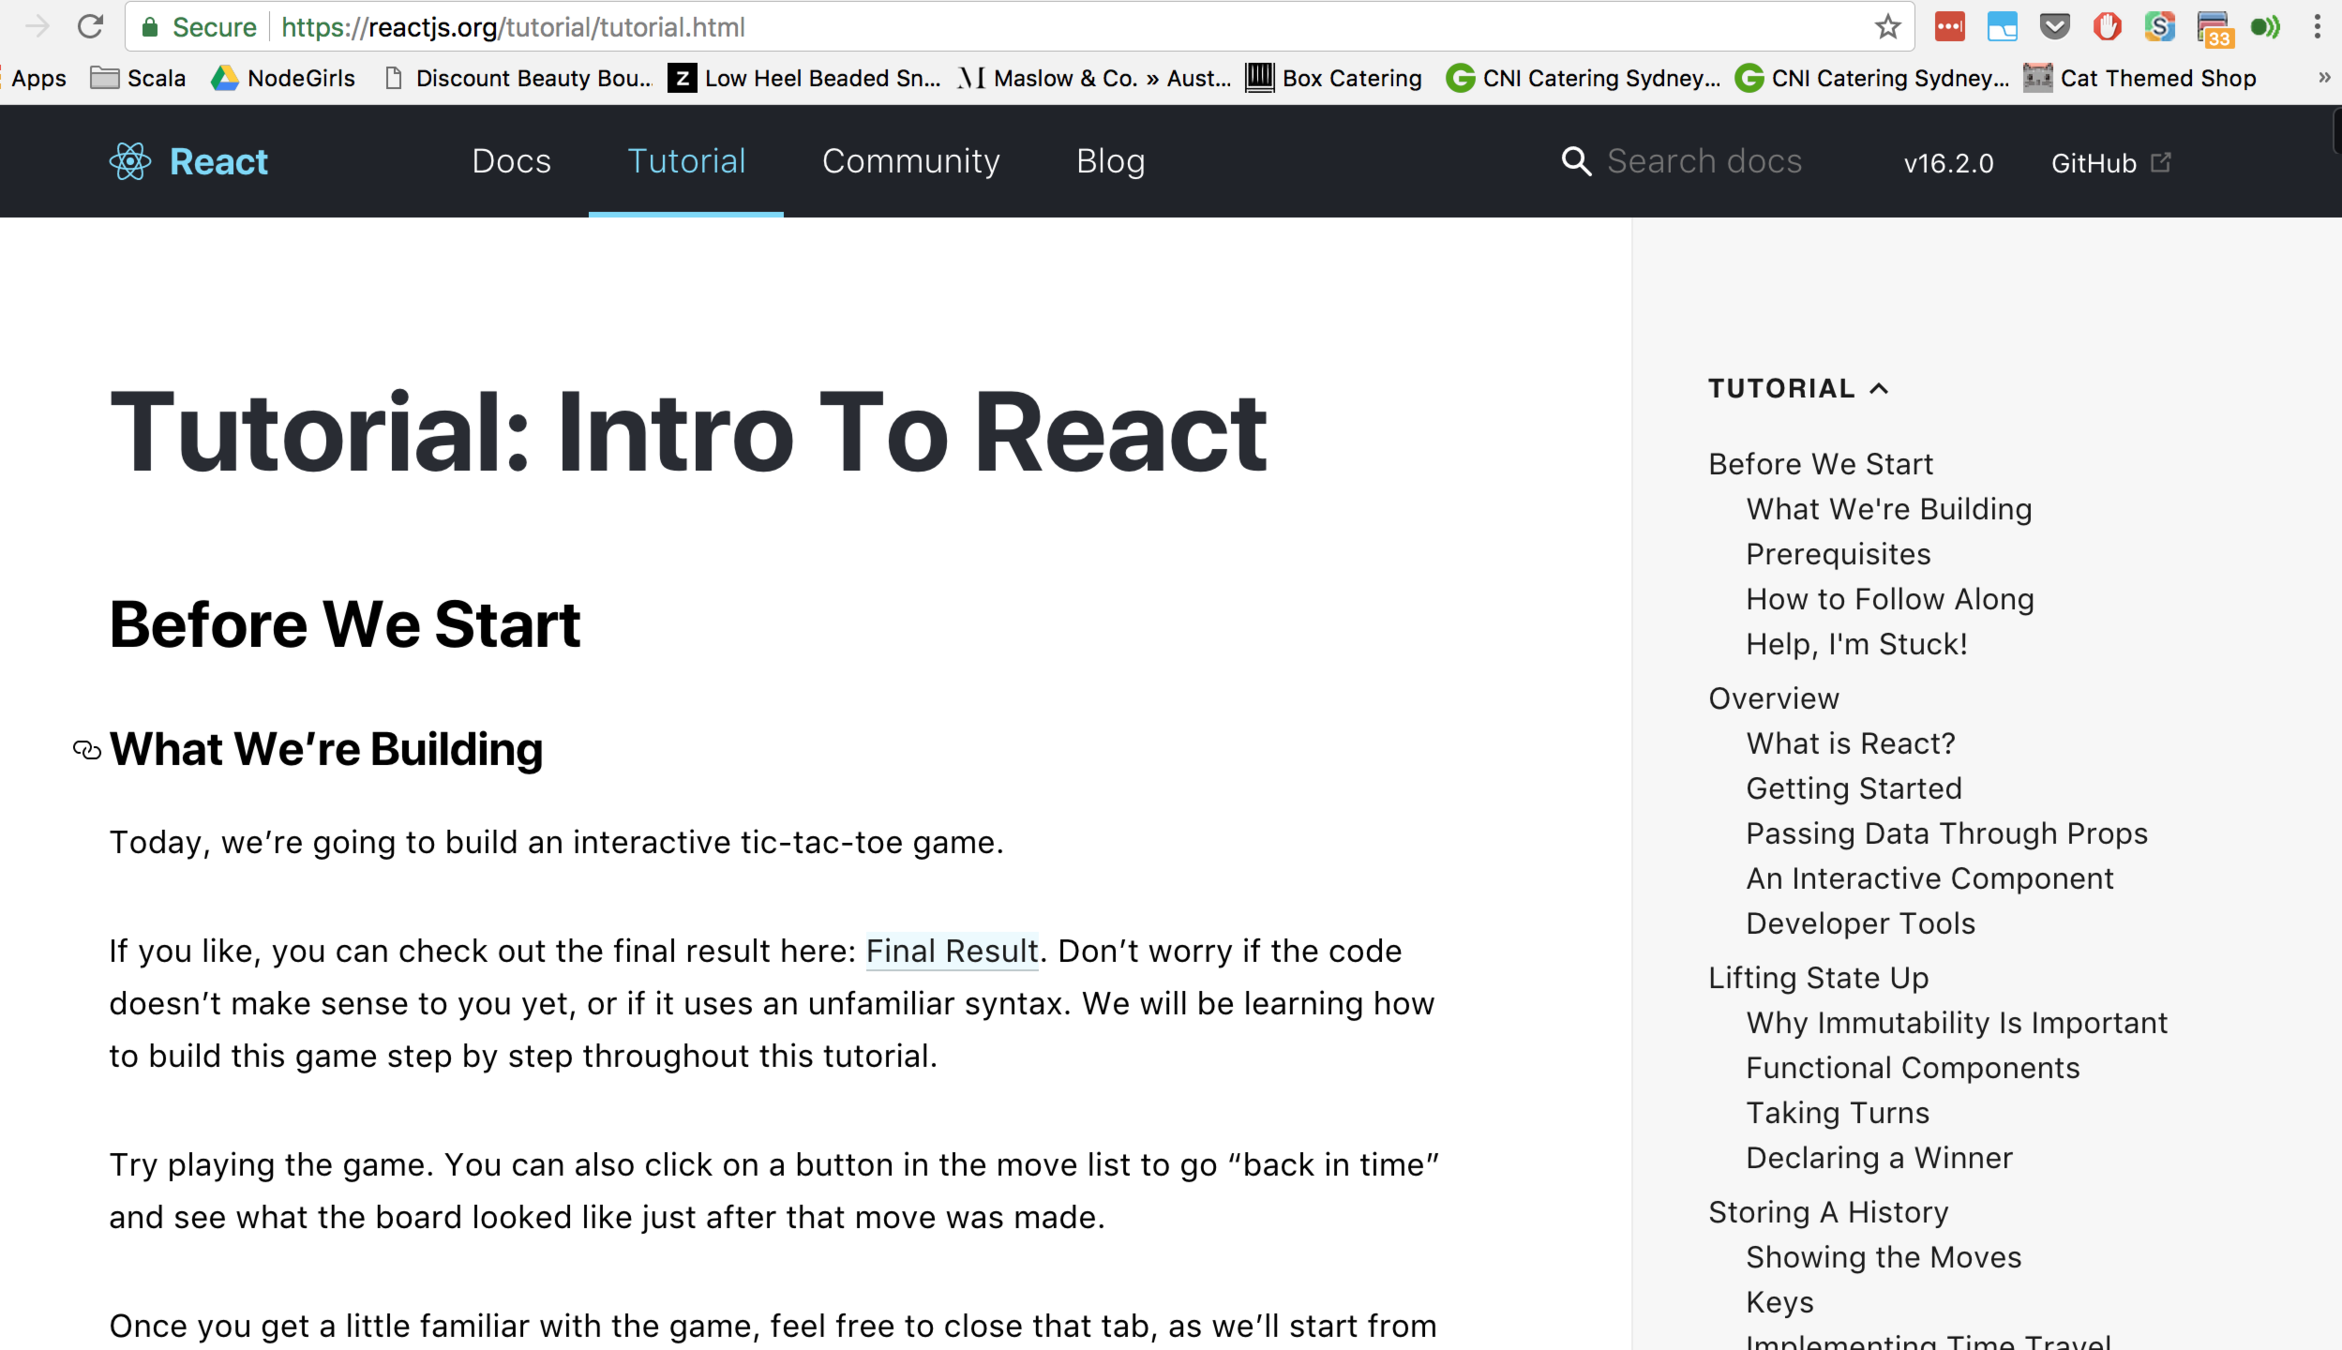The image size is (2342, 1350).
Task: Click the Search docs input field
Action: pos(1704,162)
